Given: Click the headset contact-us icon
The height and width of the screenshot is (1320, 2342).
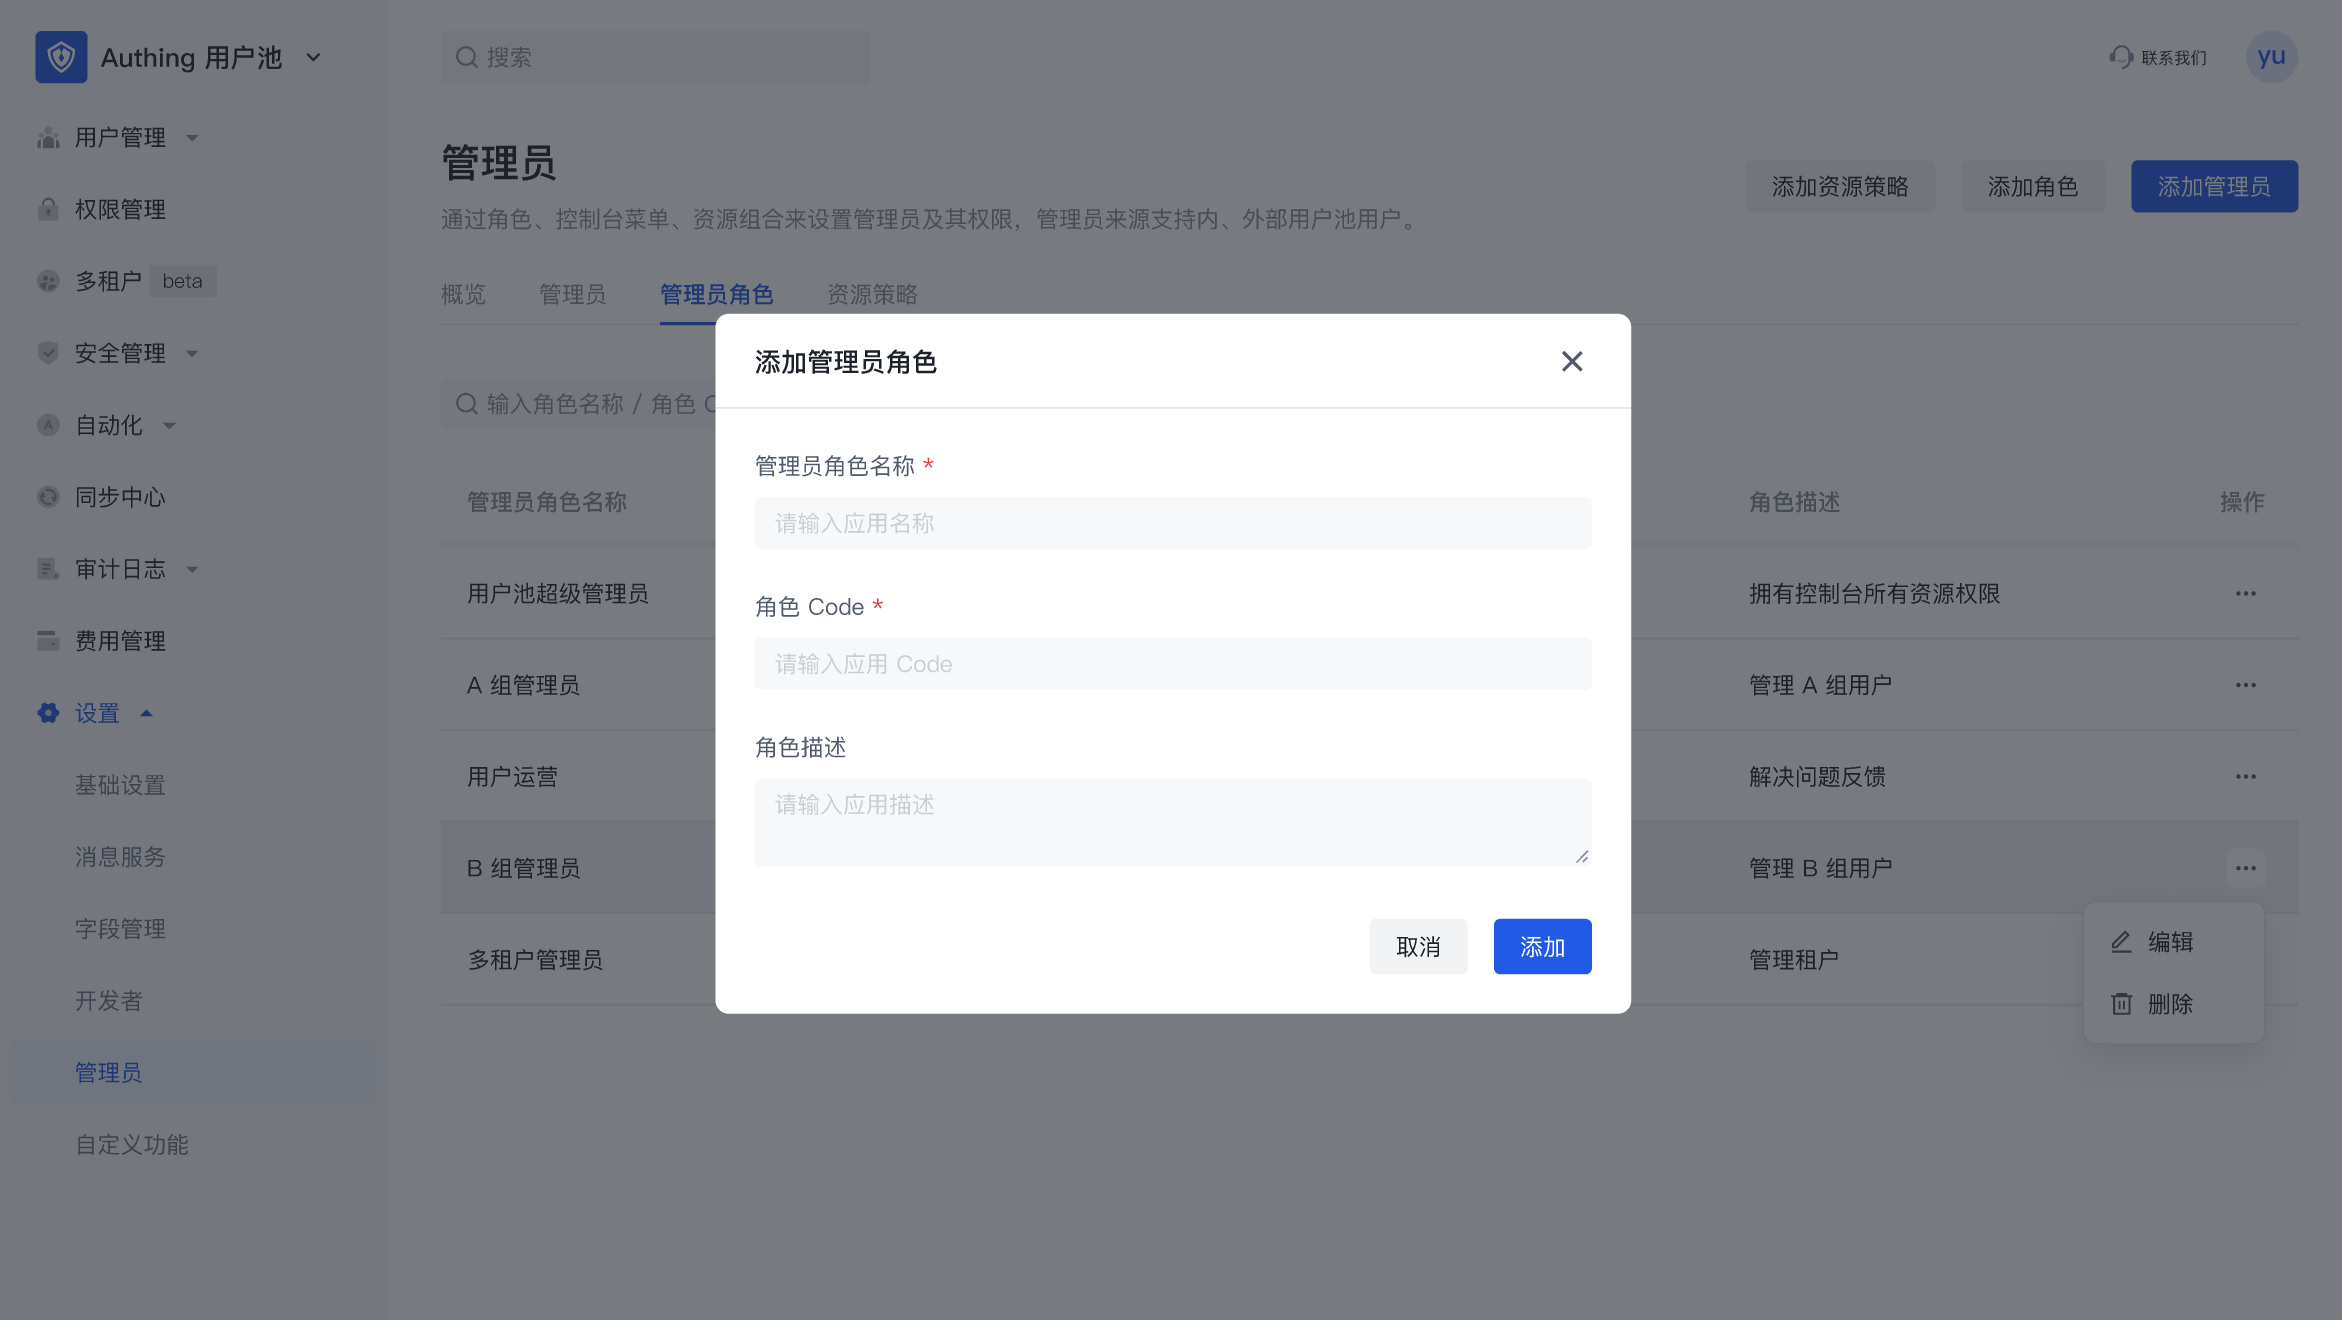Looking at the screenshot, I should point(2121,57).
